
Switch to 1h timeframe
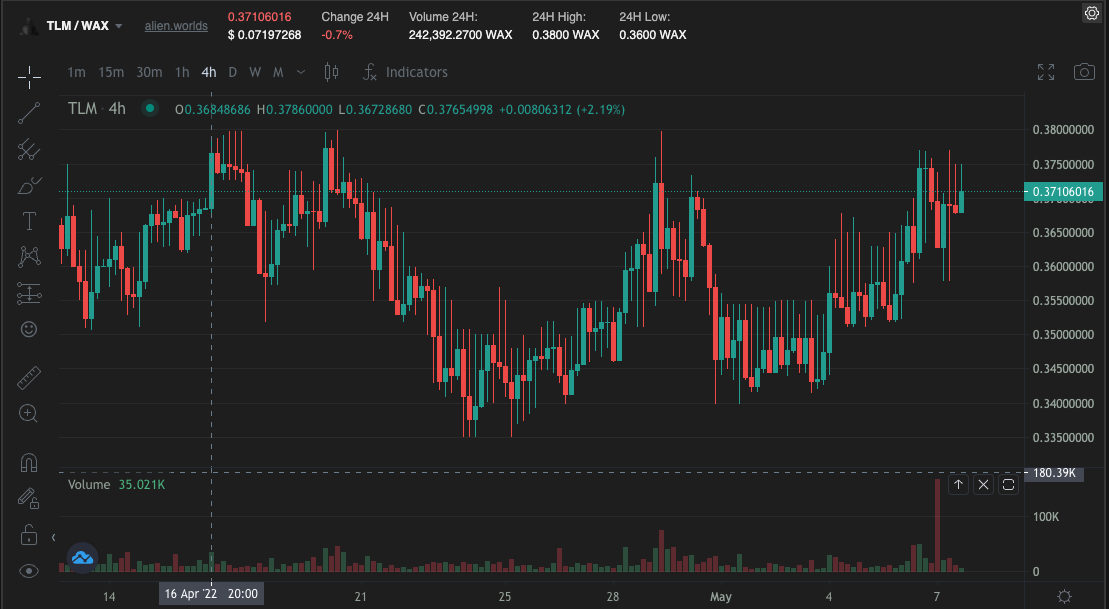182,72
